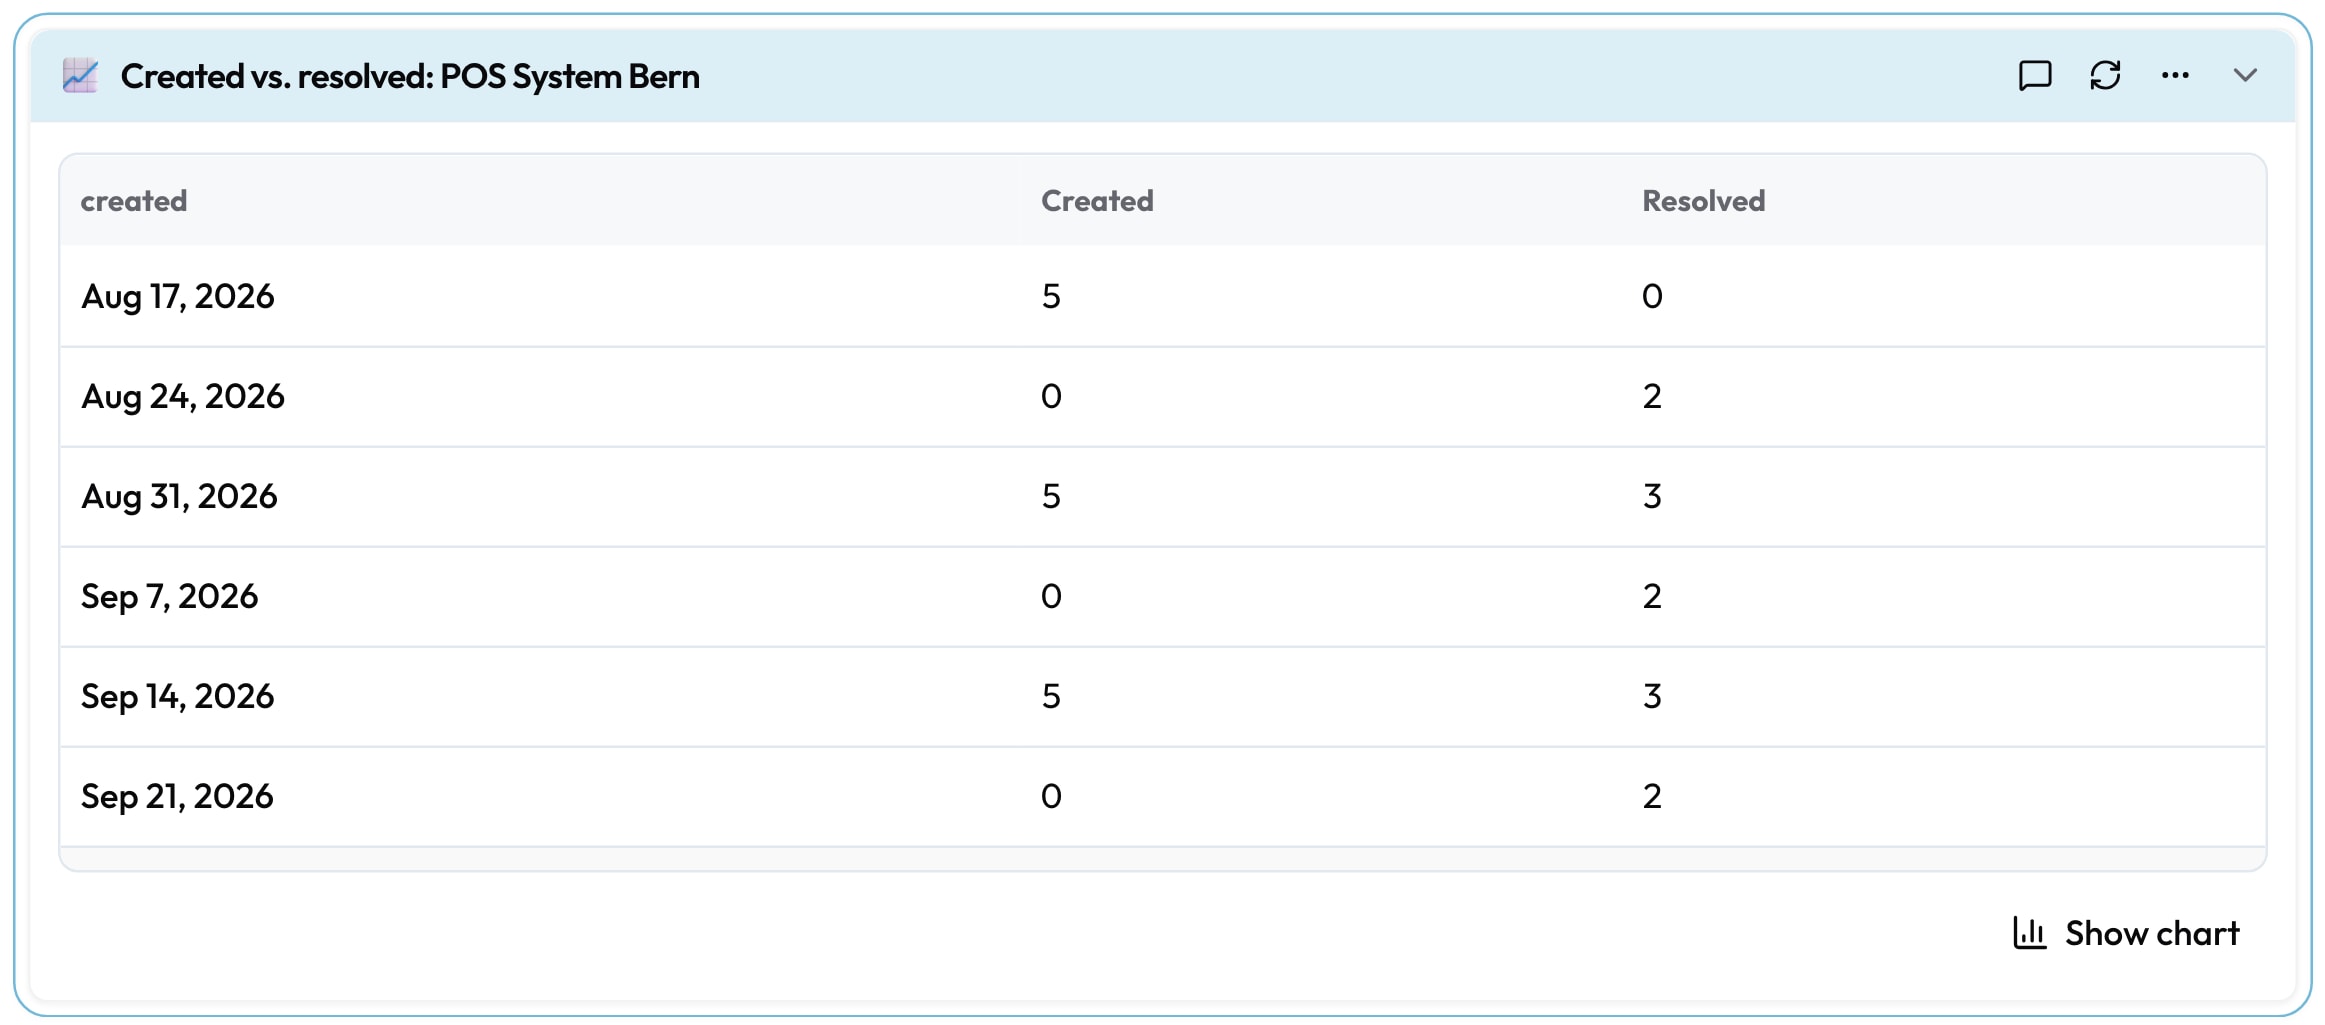2325x1025 pixels.
Task: Click the Created value 5 for Aug 31, 2026
Action: [x=1051, y=496]
